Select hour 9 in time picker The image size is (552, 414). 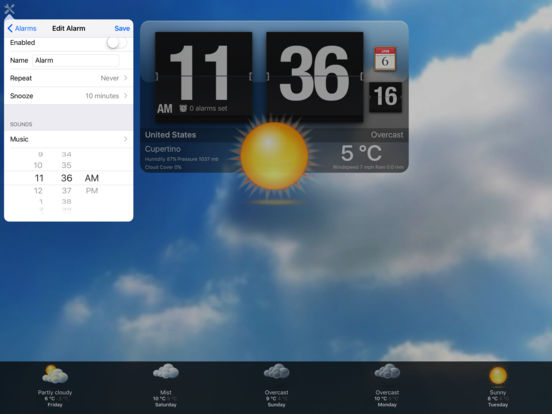40,154
